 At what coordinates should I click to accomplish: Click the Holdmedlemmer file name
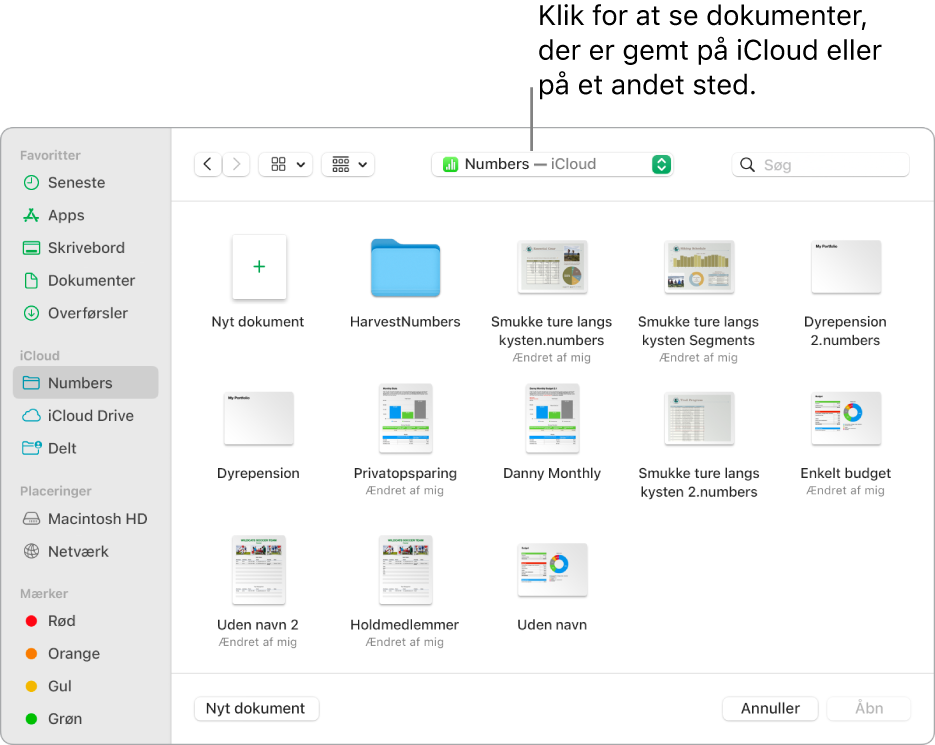click(x=405, y=625)
